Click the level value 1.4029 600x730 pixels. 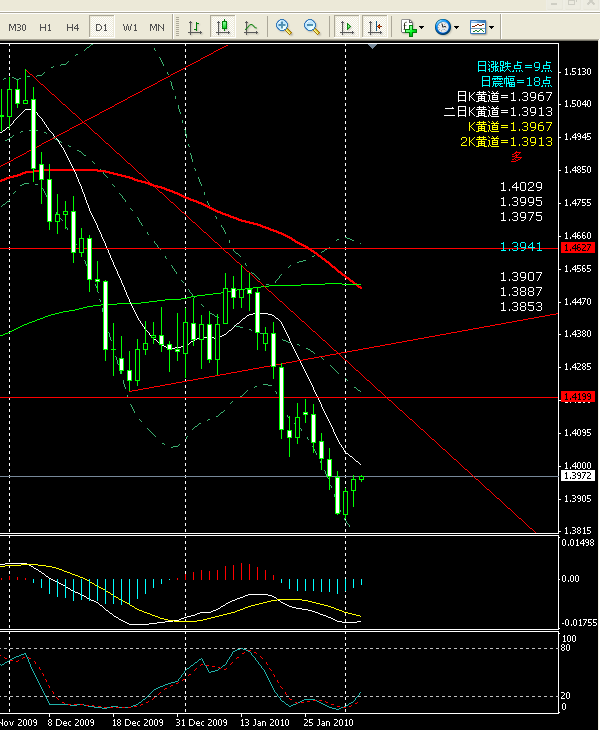(521, 187)
